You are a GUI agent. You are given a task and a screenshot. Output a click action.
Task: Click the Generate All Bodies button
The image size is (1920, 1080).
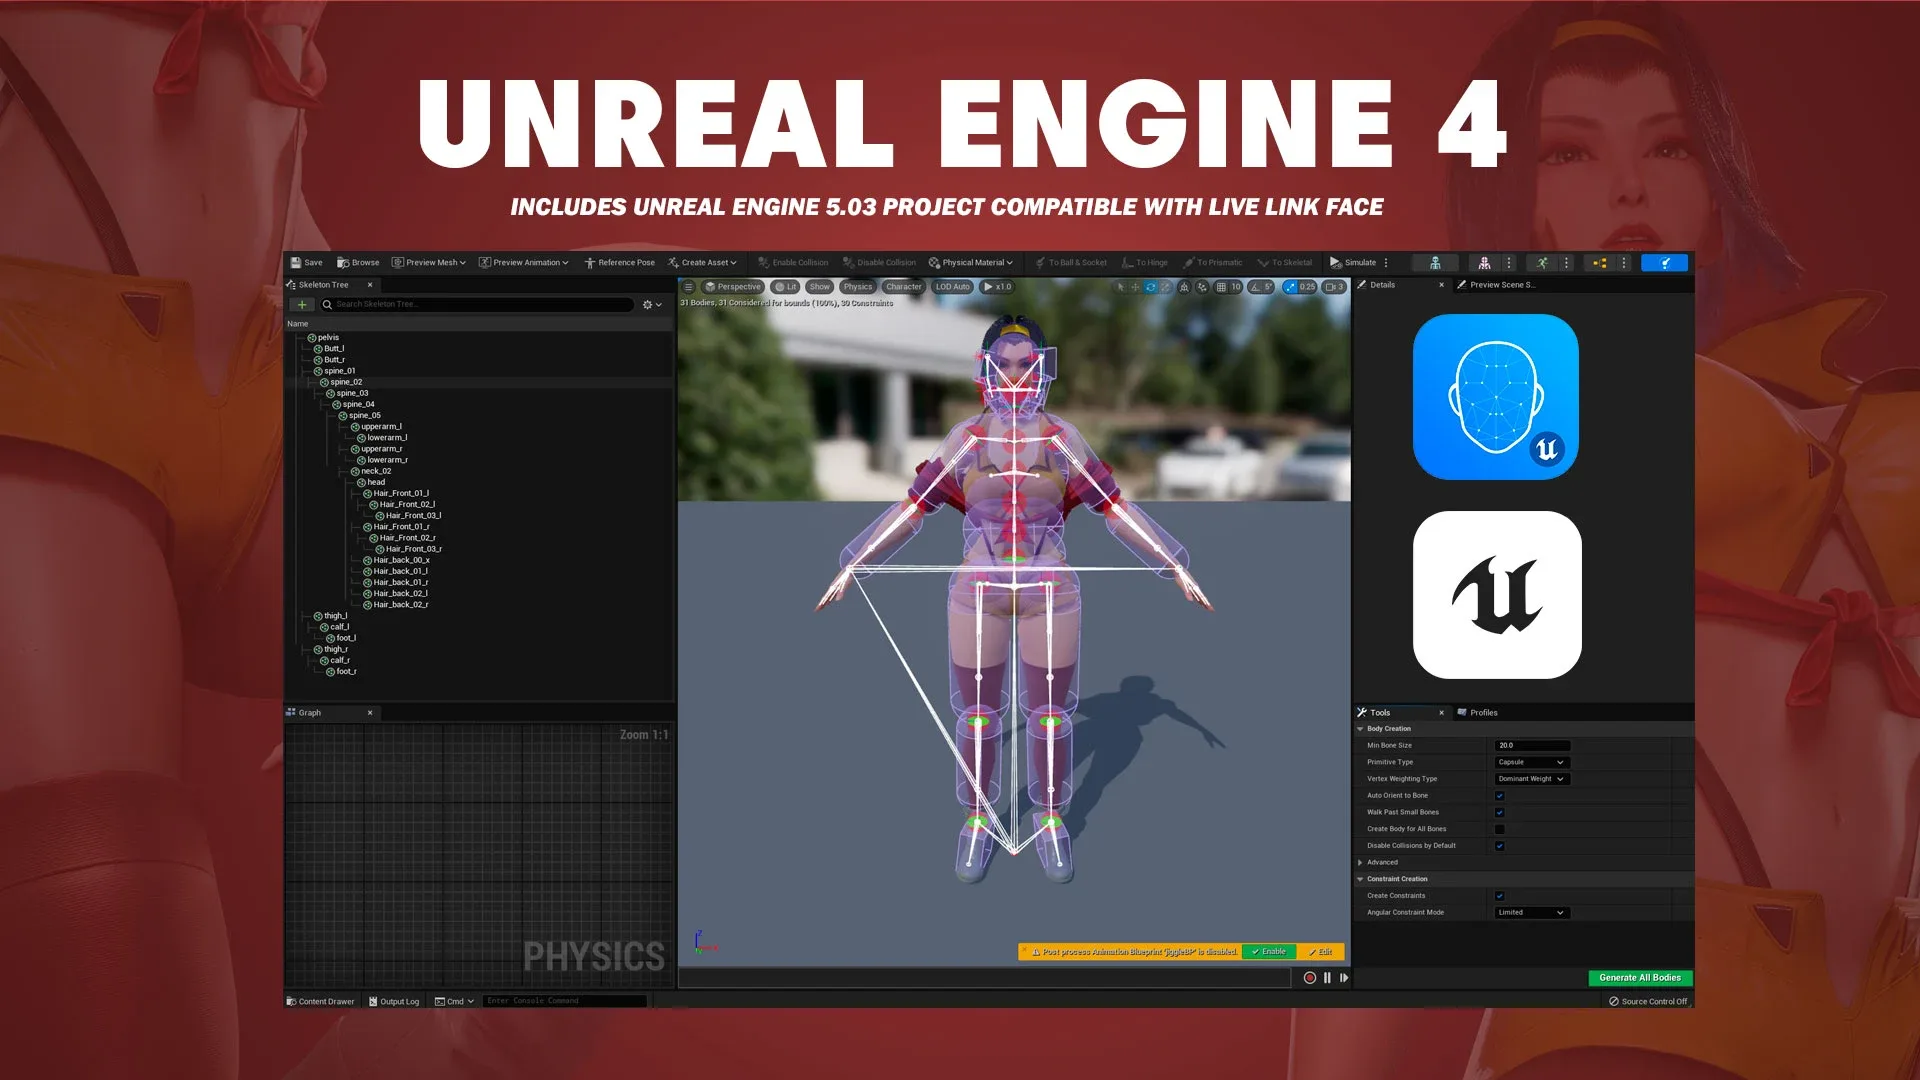1639,978
